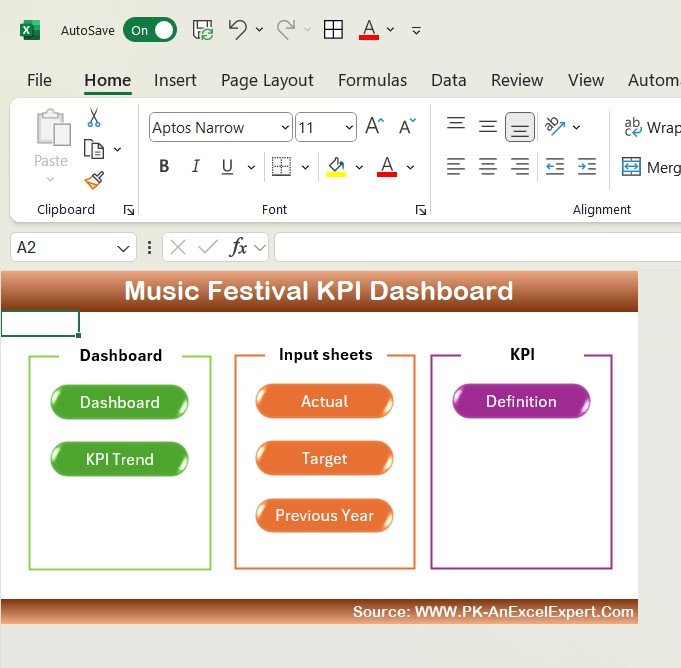681x668 pixels.
Task: Apply red font color in ribbon
Action: point(387,167)
